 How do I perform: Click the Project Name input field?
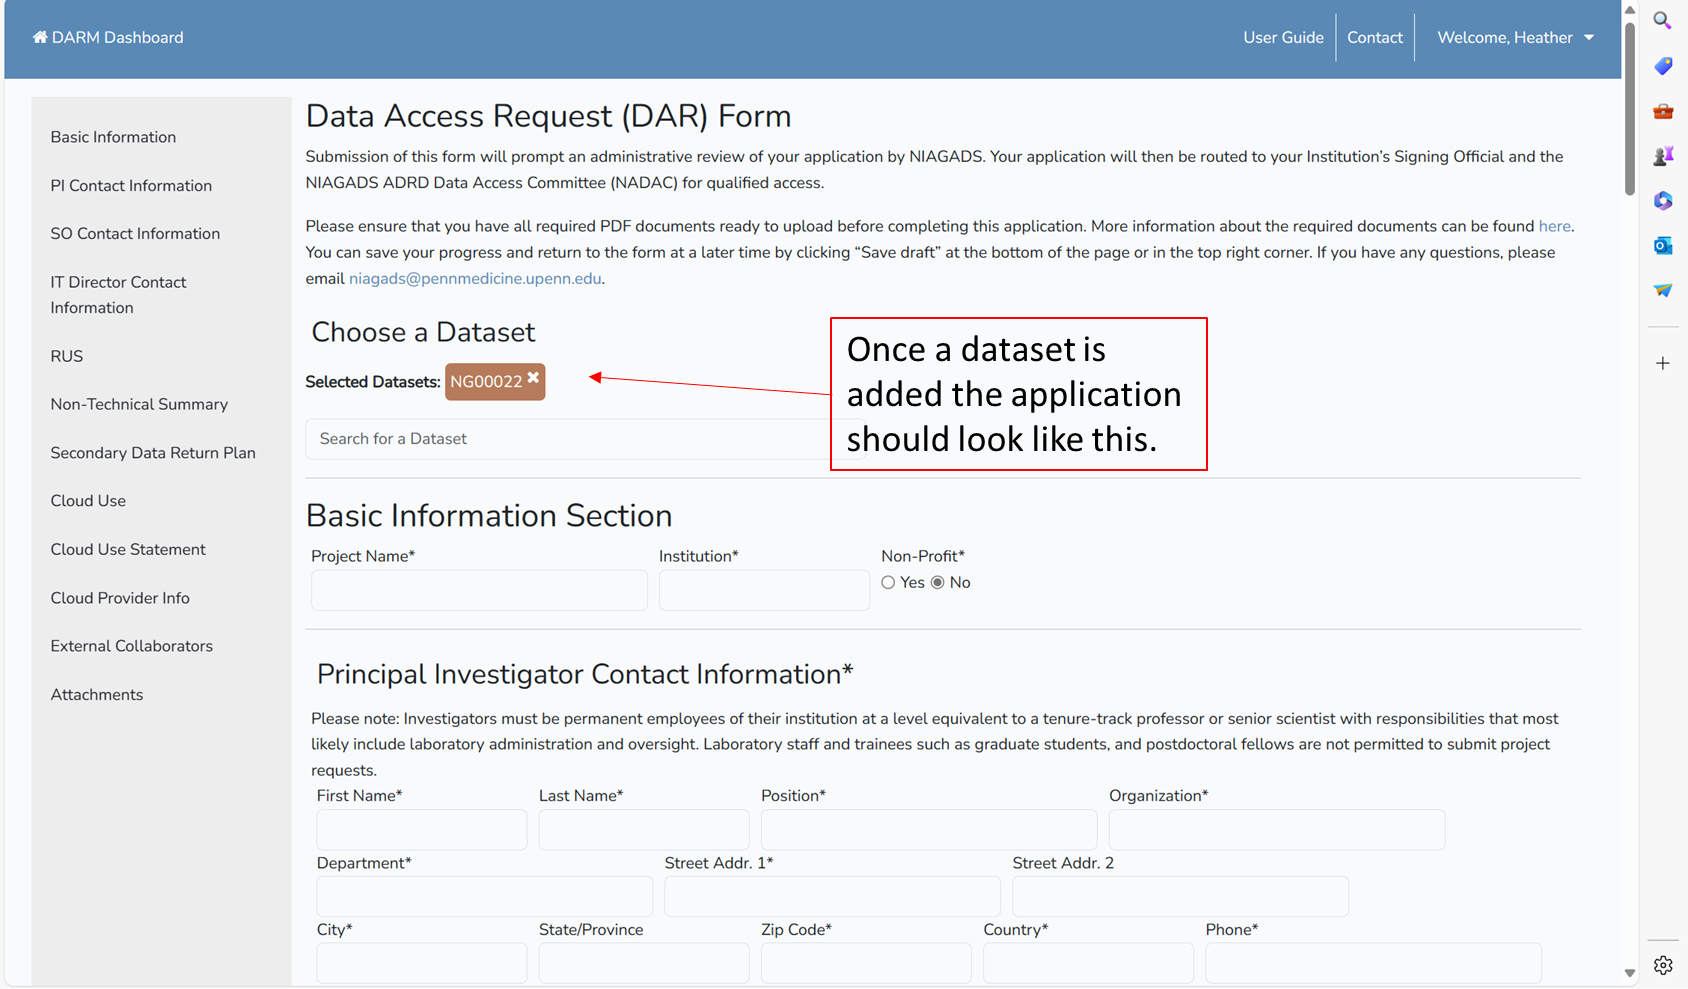[479, 591]
